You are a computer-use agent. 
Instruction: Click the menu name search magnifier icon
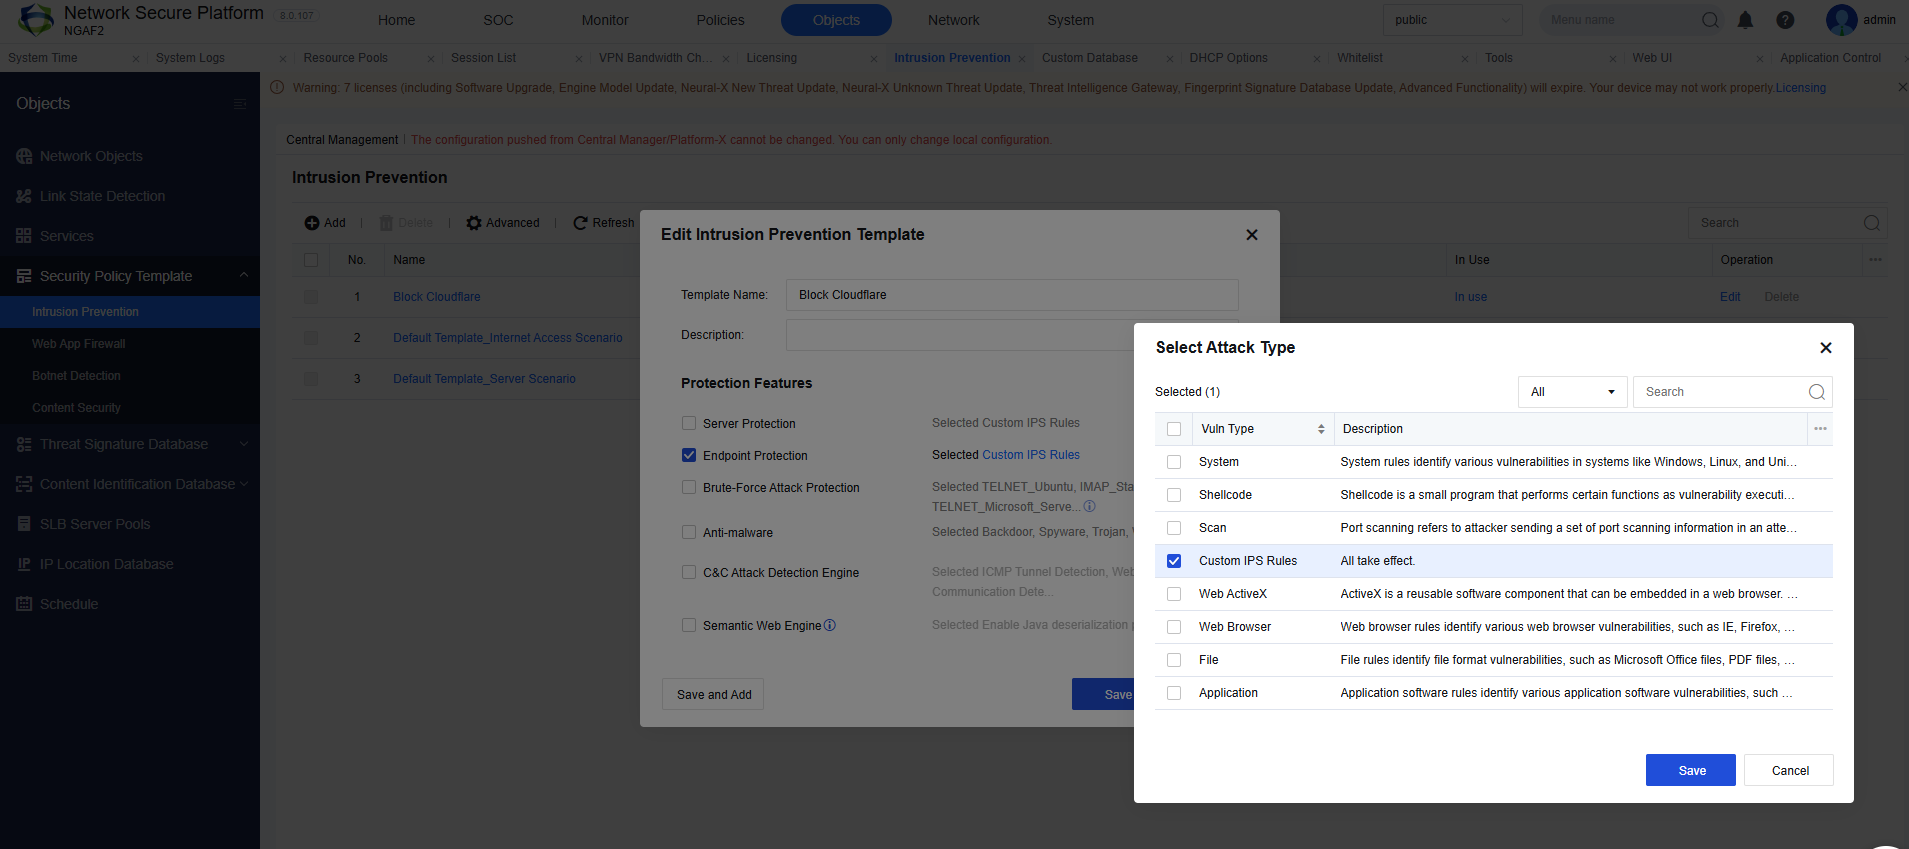pos(1710,20)
